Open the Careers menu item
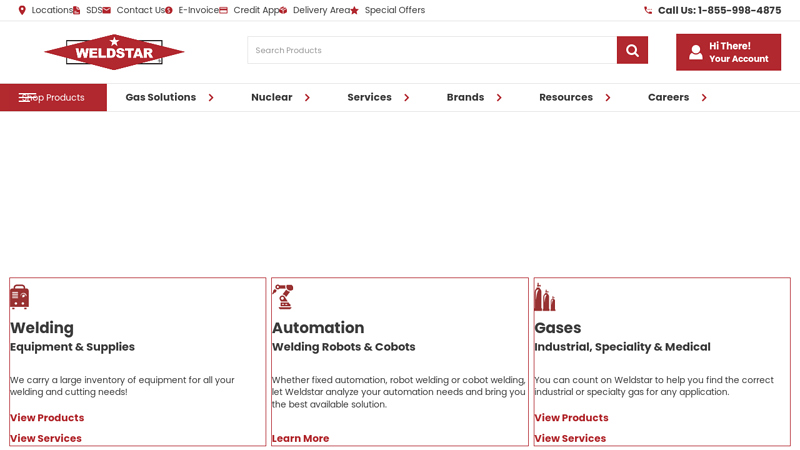The image size is (800, 450). click(668, 97)
